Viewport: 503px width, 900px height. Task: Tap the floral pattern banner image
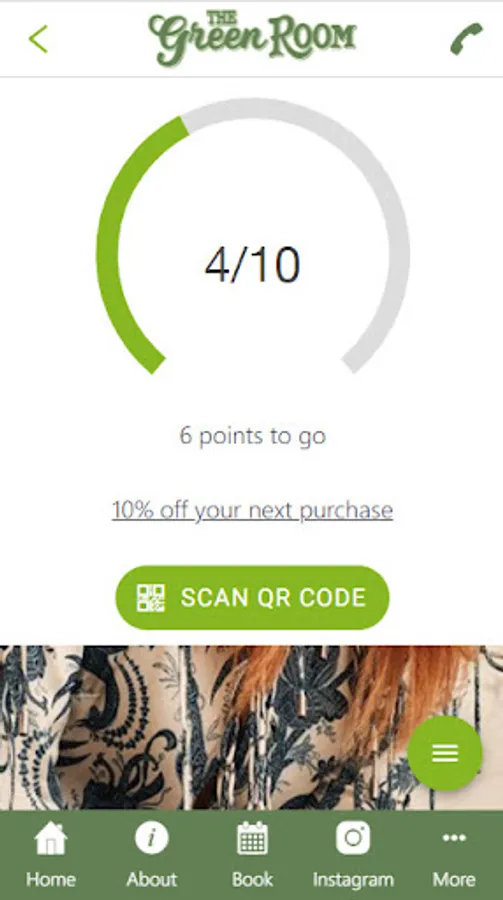pyautogui.click(x=252, y=728)
